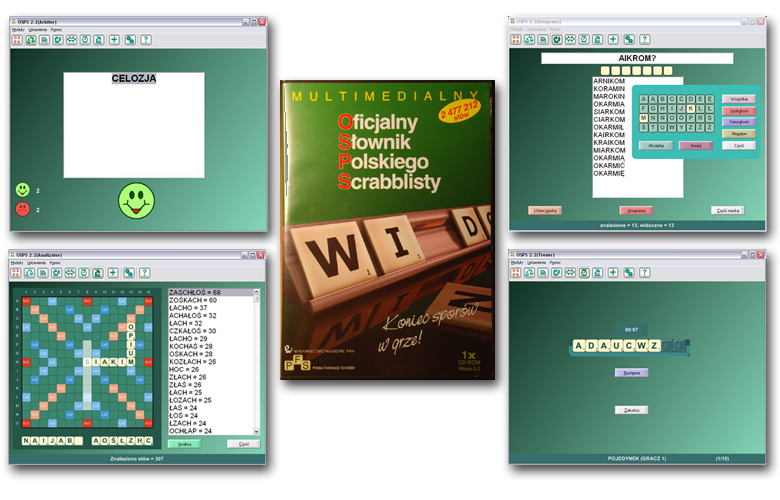Toggle the highlighted letter M in the Anagramy letter grid
The image size is (780, 500).
pyautogui.click(x=644, y=118)
